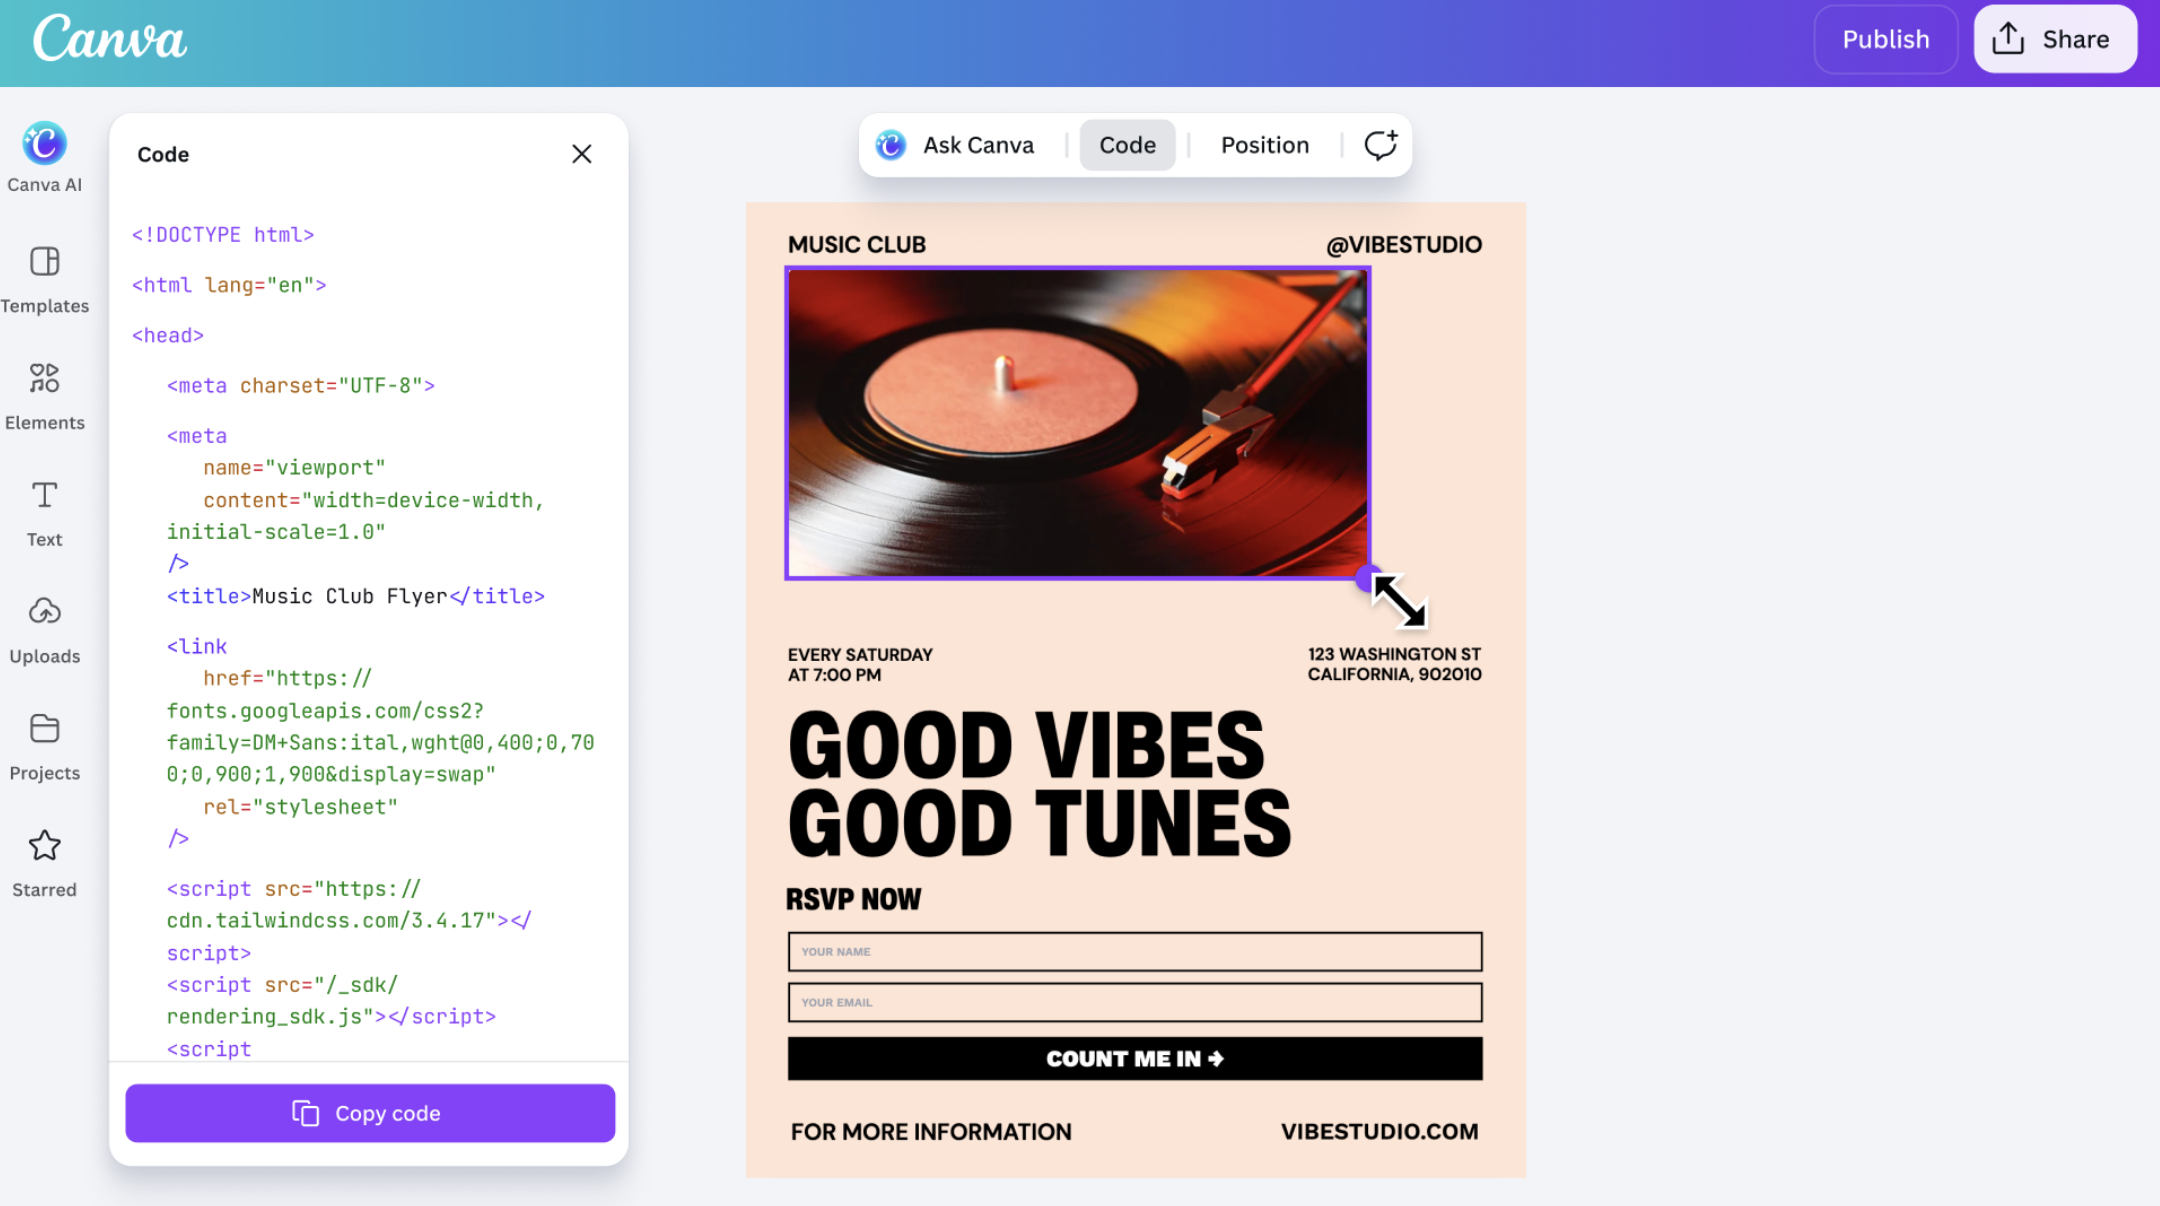Click the Ask Canva toolbar option
The width and height of the screenshot is (2160, 1206).
point(956,146)
